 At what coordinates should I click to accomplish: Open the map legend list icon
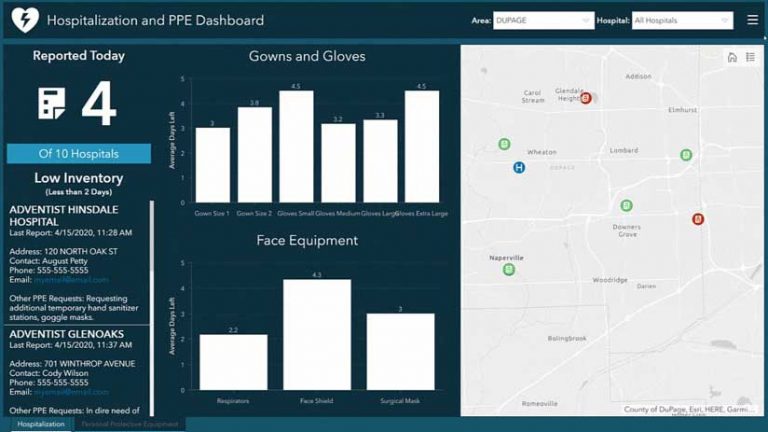[750, 57]
